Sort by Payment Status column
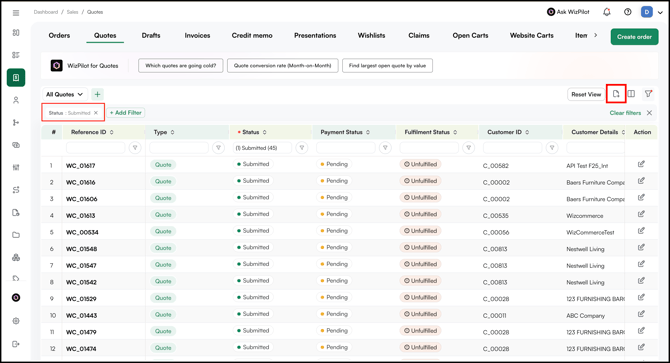The height and width of the screenshot is (363, 670). tap(368, 132)
